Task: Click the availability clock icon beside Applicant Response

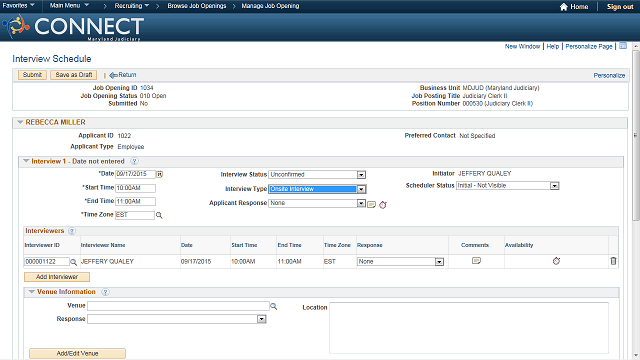Action: 382,204
